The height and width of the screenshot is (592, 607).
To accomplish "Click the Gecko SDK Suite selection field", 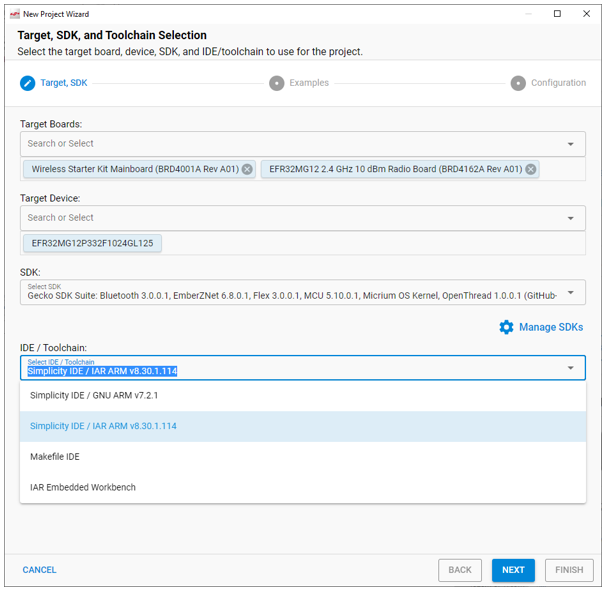I will click(x=303, y=293).
